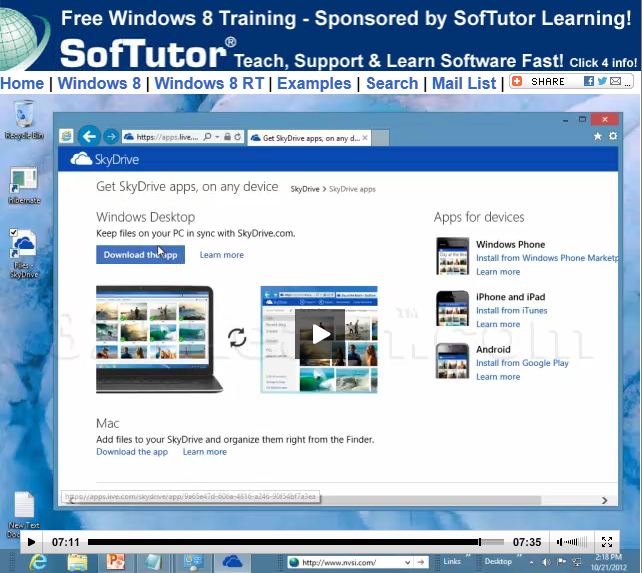
Task: Click the laptop photo gallery image
Action: click(159, 339)
